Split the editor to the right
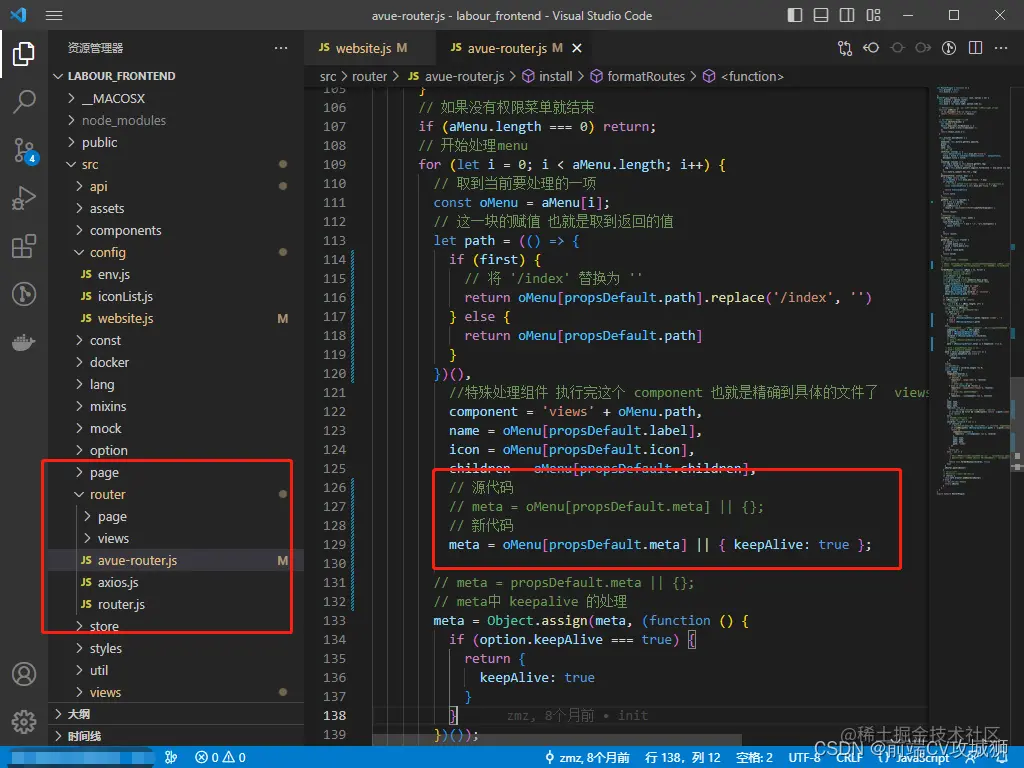This screenshot has width=1024, height=768. pyautogui.click(x=975, y=48)
